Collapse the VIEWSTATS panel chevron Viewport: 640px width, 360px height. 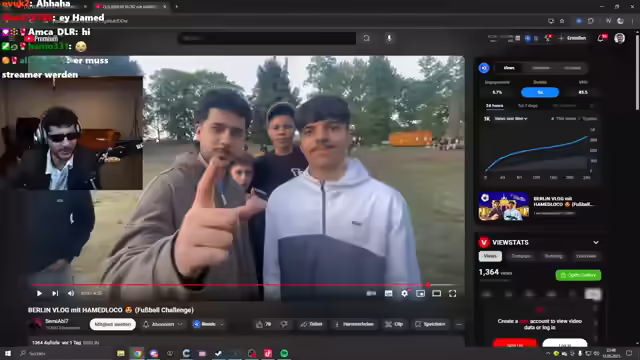pos(596,242)
